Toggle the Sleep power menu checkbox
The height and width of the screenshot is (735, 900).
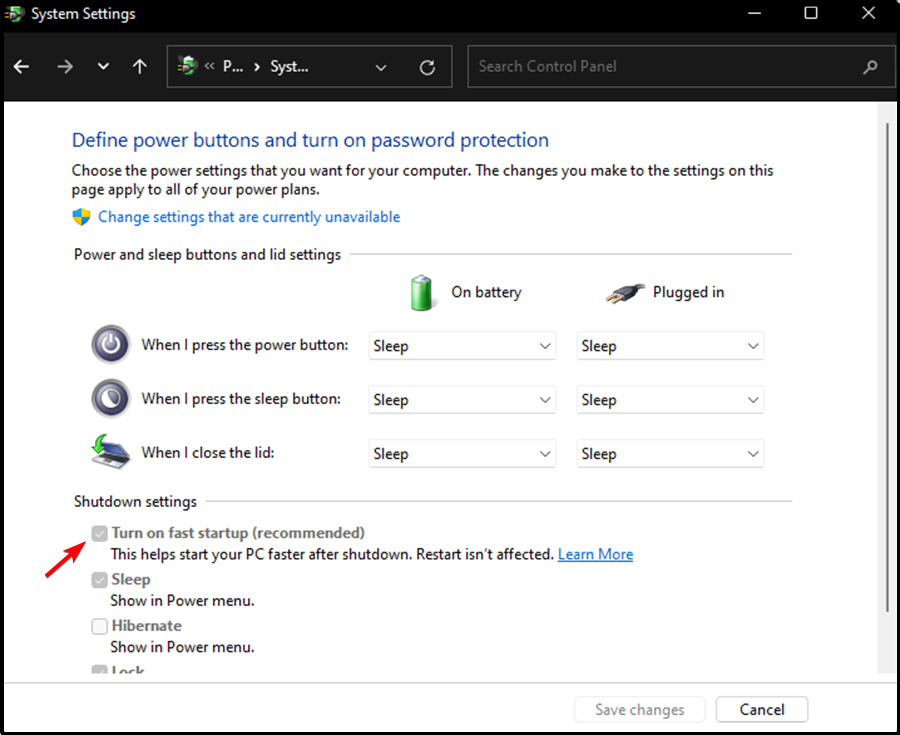(x=99, y=579)
